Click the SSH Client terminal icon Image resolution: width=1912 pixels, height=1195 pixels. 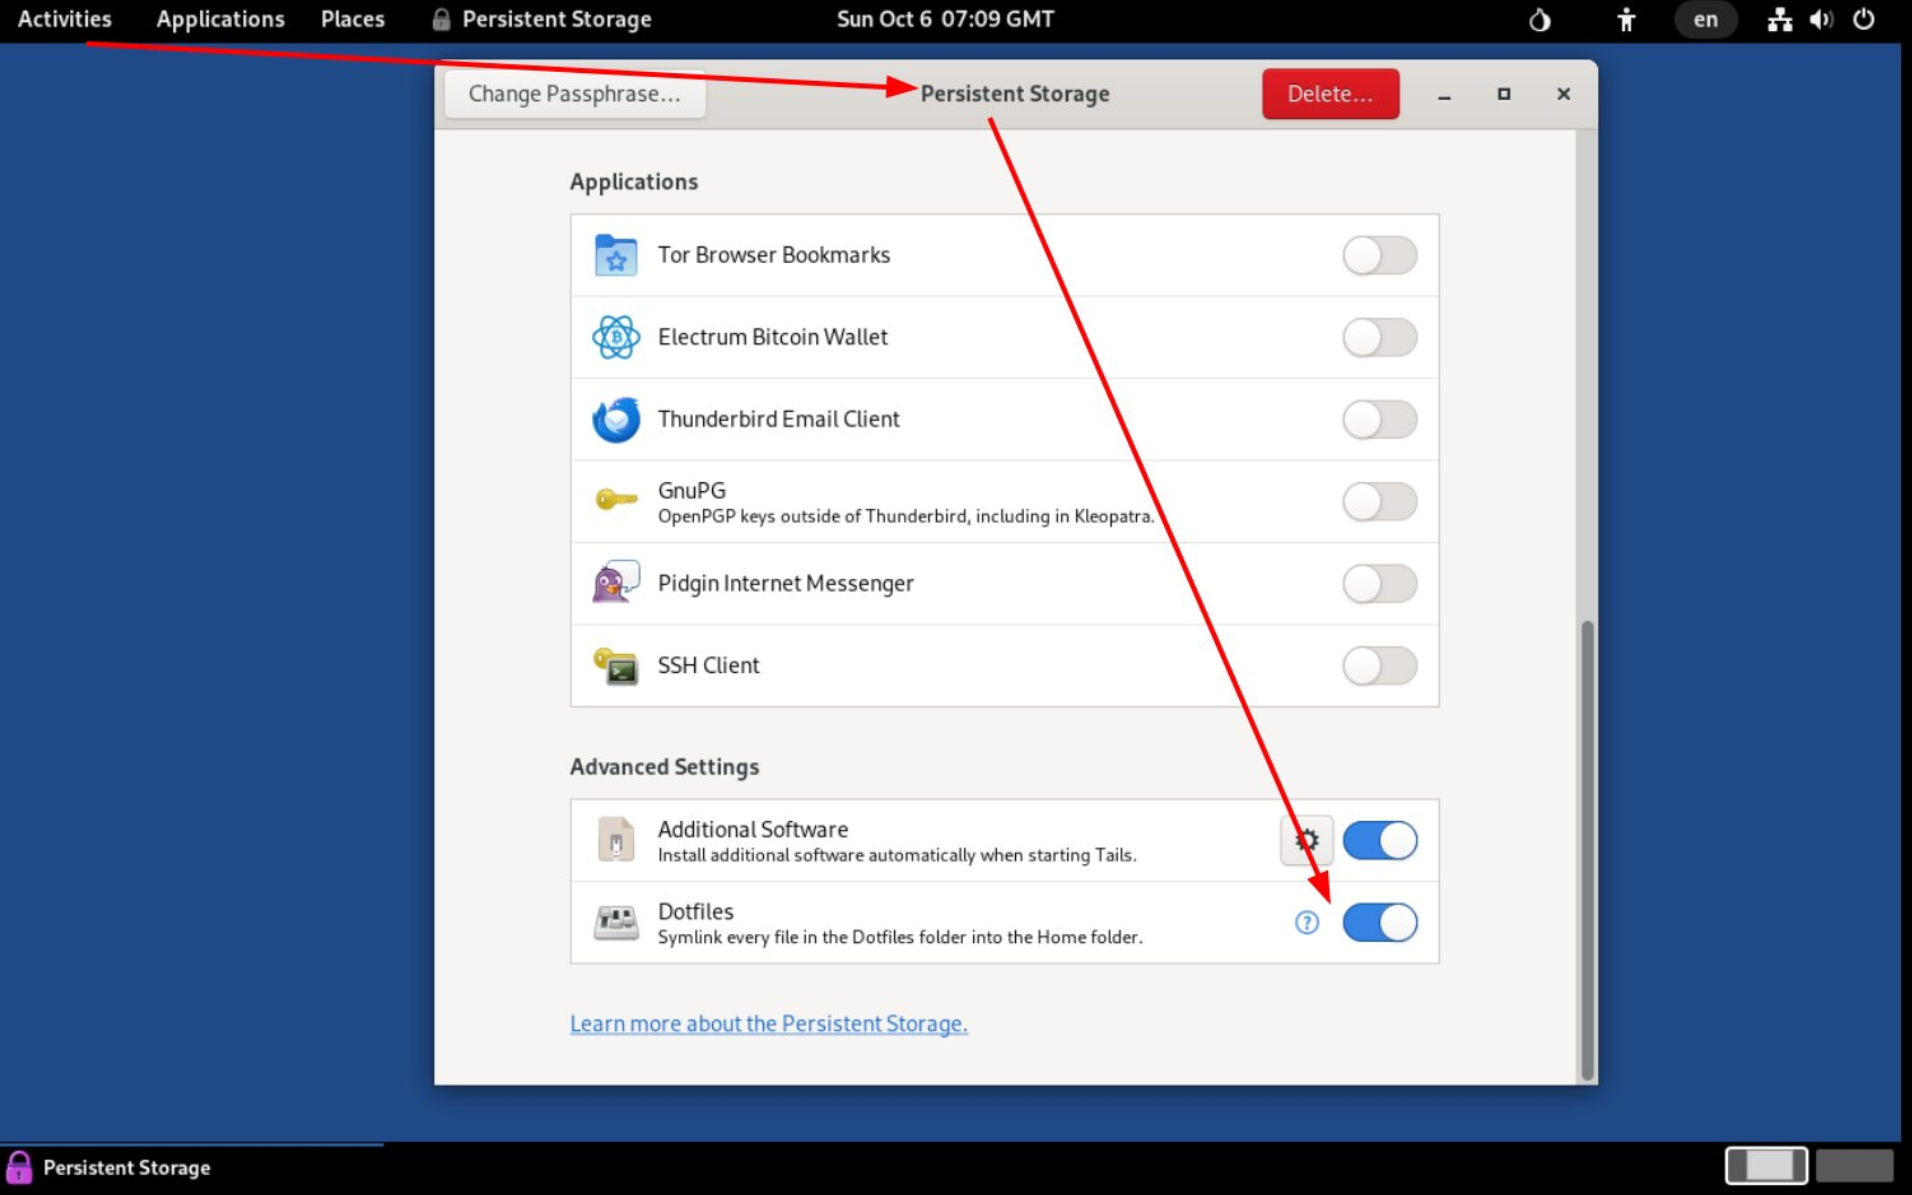pyautogui.click(x=616, y=665)
